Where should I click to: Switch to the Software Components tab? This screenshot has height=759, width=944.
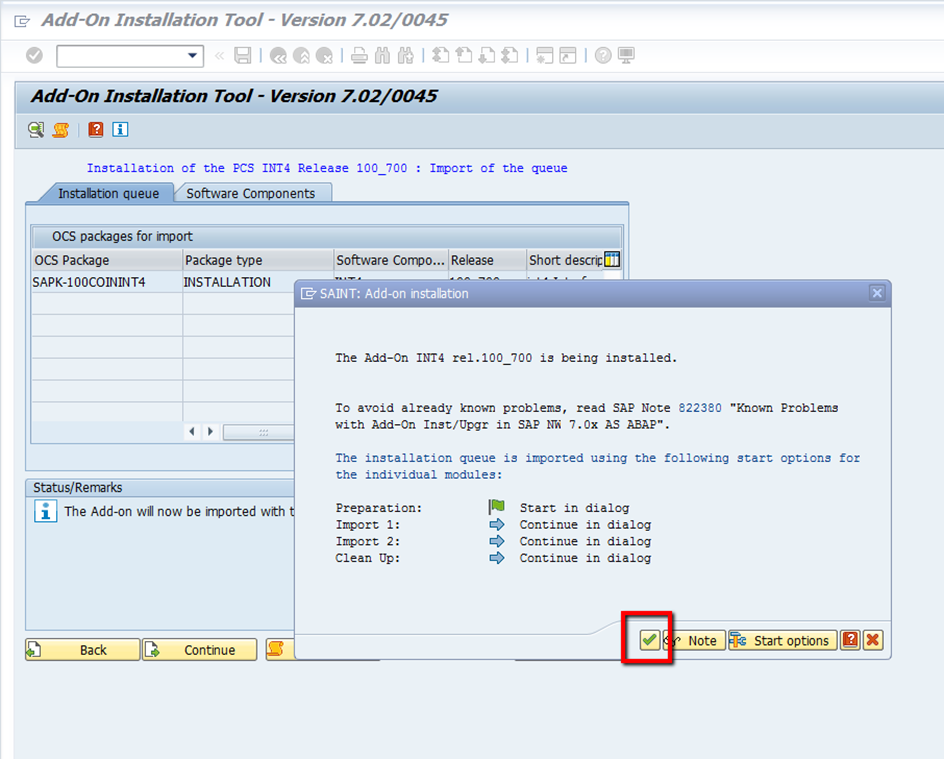[250, 193]
